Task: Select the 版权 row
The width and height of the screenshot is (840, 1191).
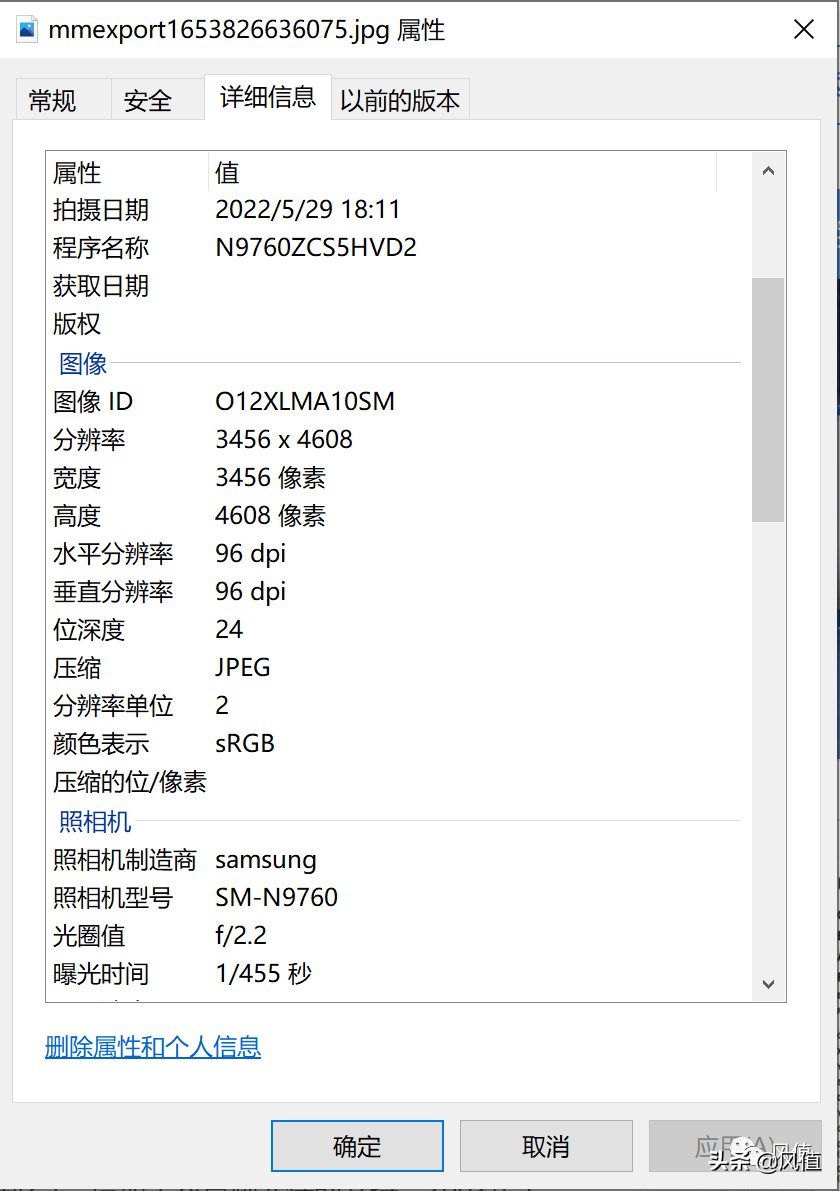Action: (394, 324)
